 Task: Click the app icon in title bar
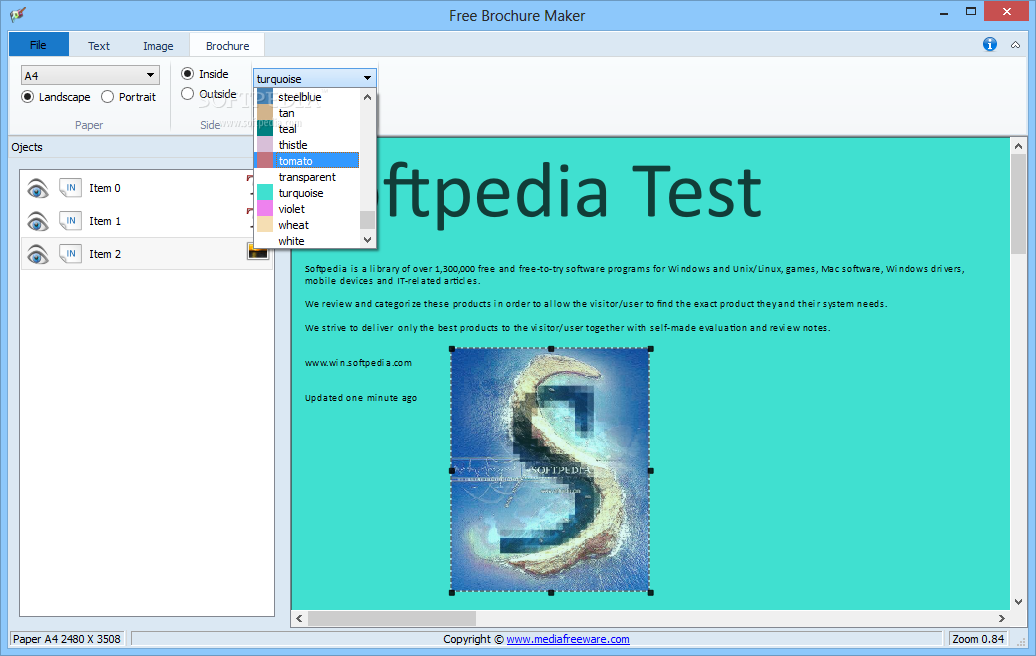pos(18,14)
